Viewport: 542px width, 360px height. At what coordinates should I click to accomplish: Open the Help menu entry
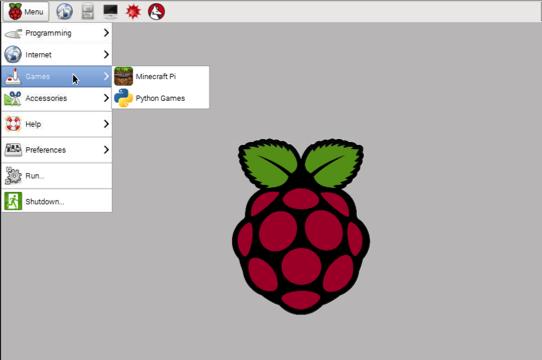(x=56, y=124)
